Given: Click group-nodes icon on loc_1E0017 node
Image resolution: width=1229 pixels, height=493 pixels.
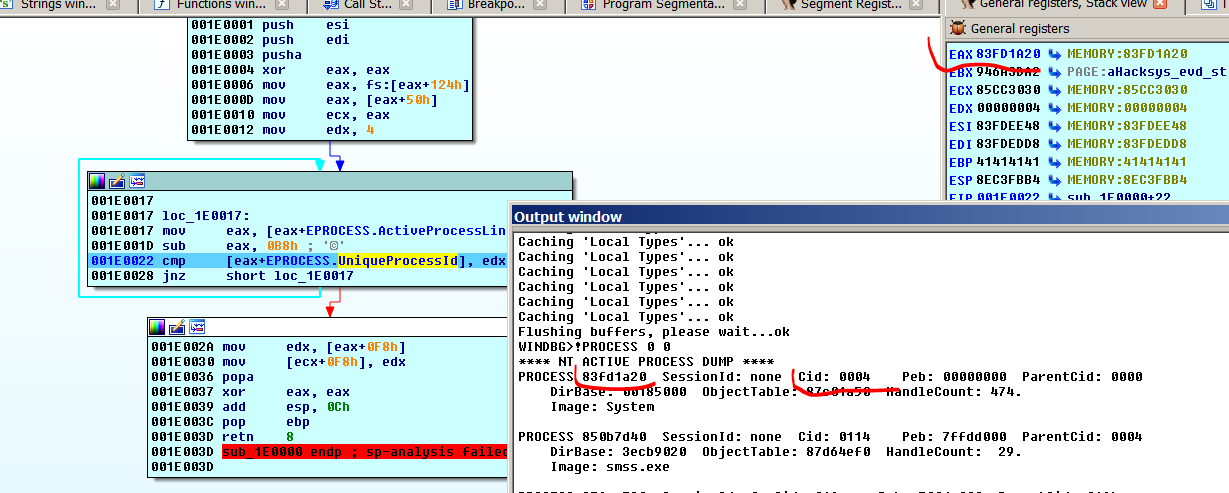Looking at the screenshot, I should tap(137, 181).
